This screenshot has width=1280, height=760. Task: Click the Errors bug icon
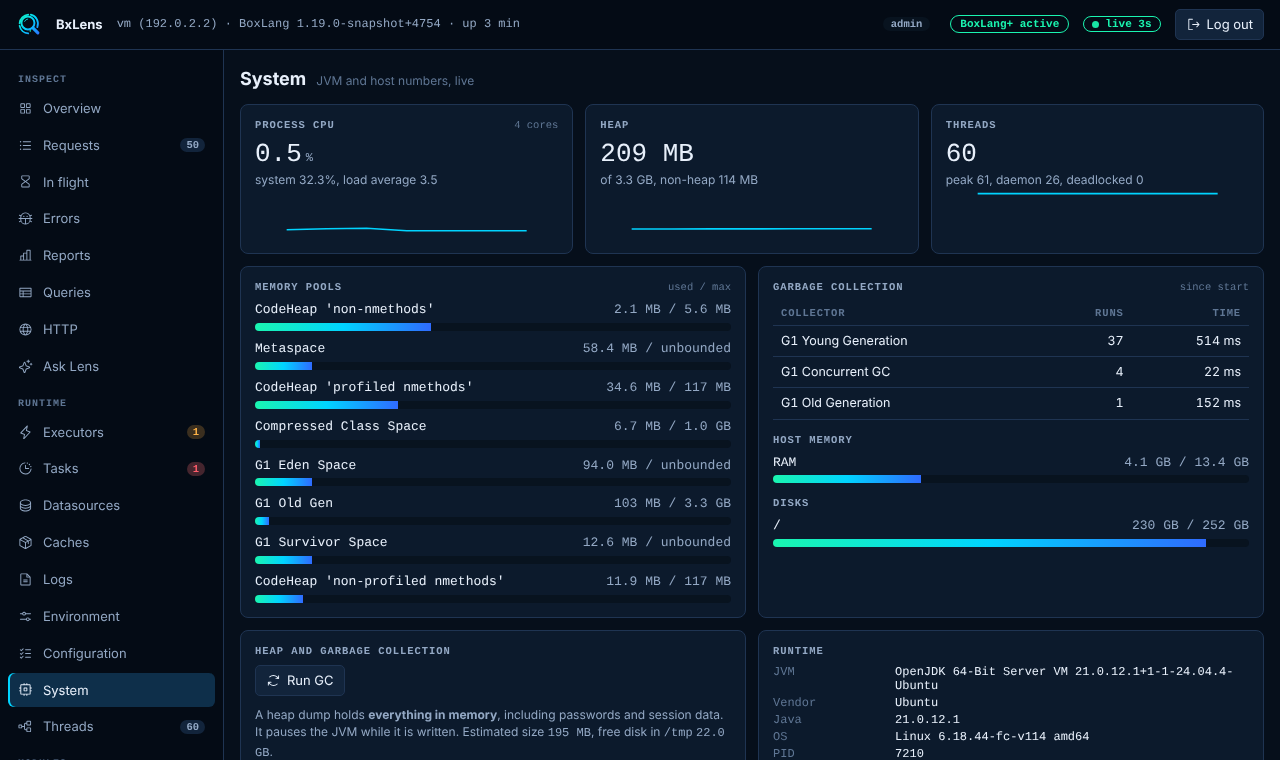click(x=25, y=218)
